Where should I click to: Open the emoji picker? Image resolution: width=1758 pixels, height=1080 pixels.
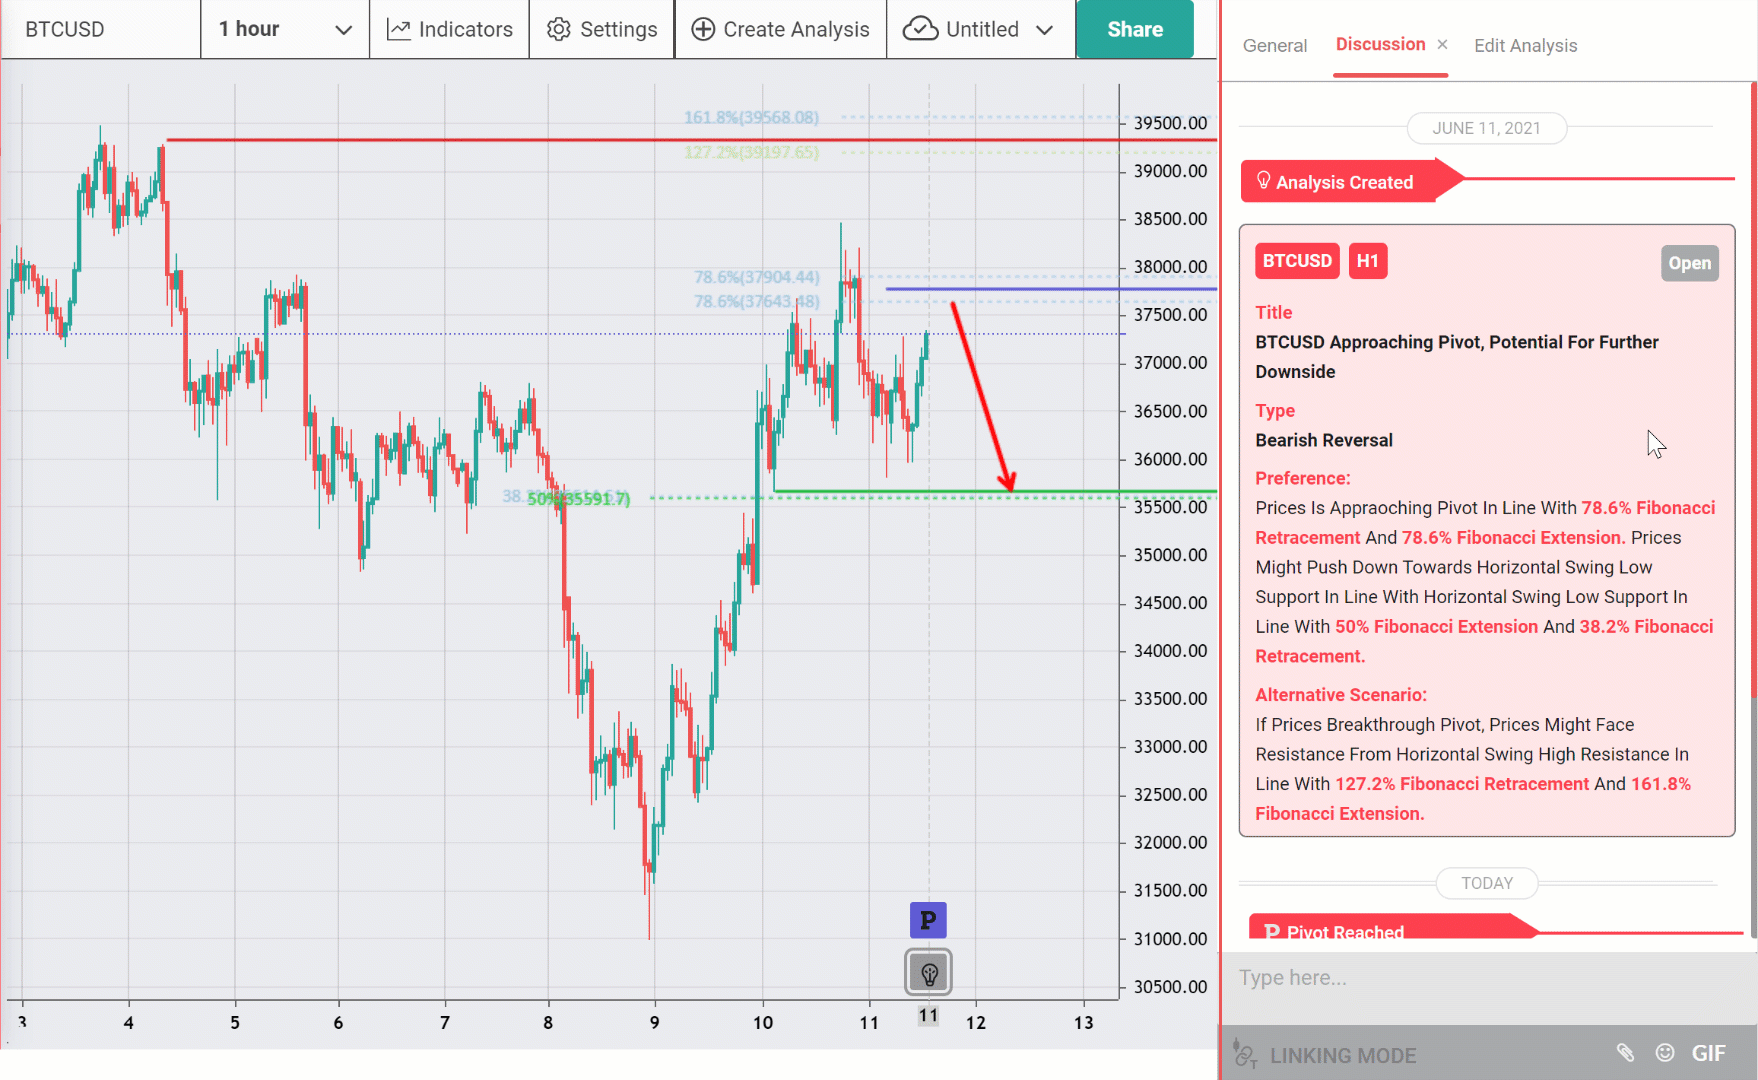click(x=1665, y=1052)
